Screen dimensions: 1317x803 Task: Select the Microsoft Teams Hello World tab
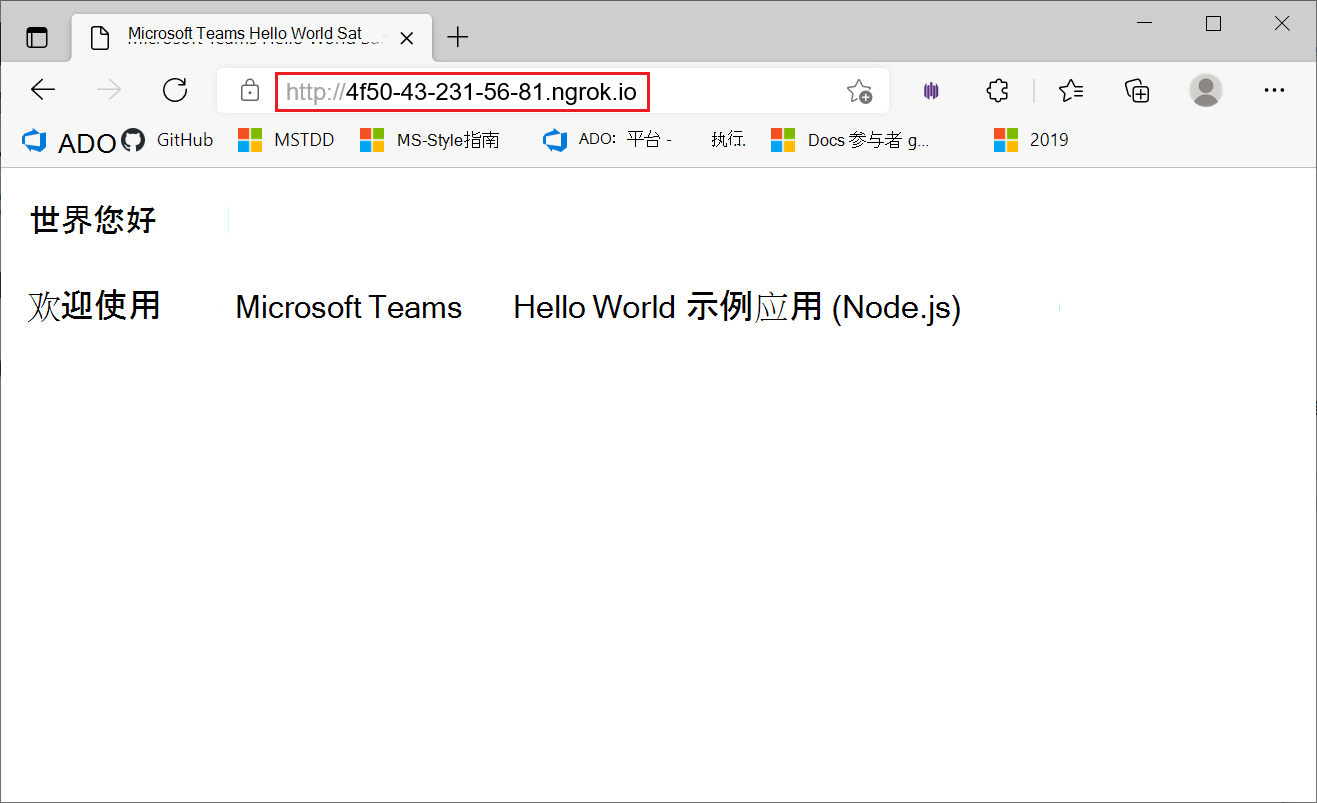click(x=252, y=37)
